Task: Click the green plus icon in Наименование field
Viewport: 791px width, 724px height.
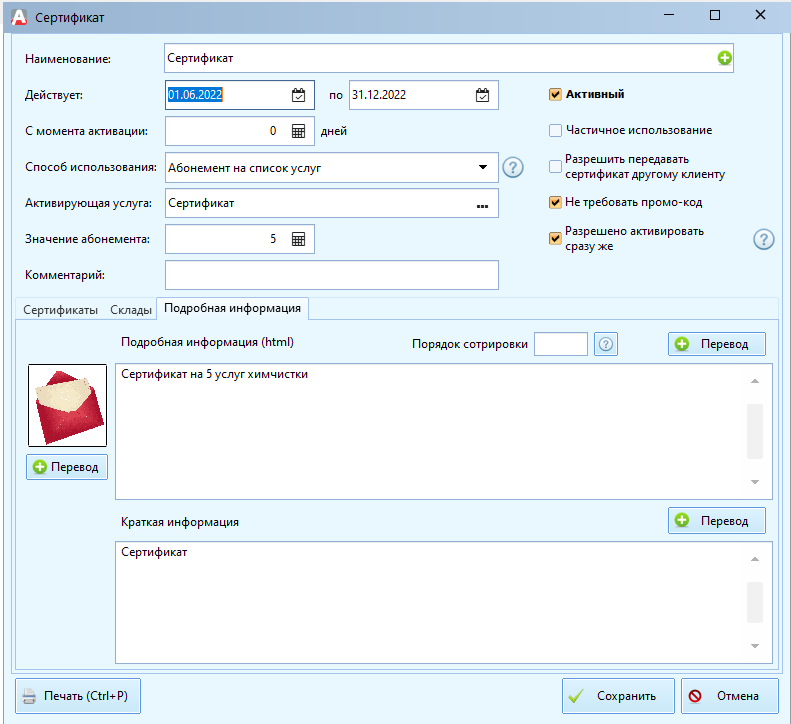Action: (724, 58)
